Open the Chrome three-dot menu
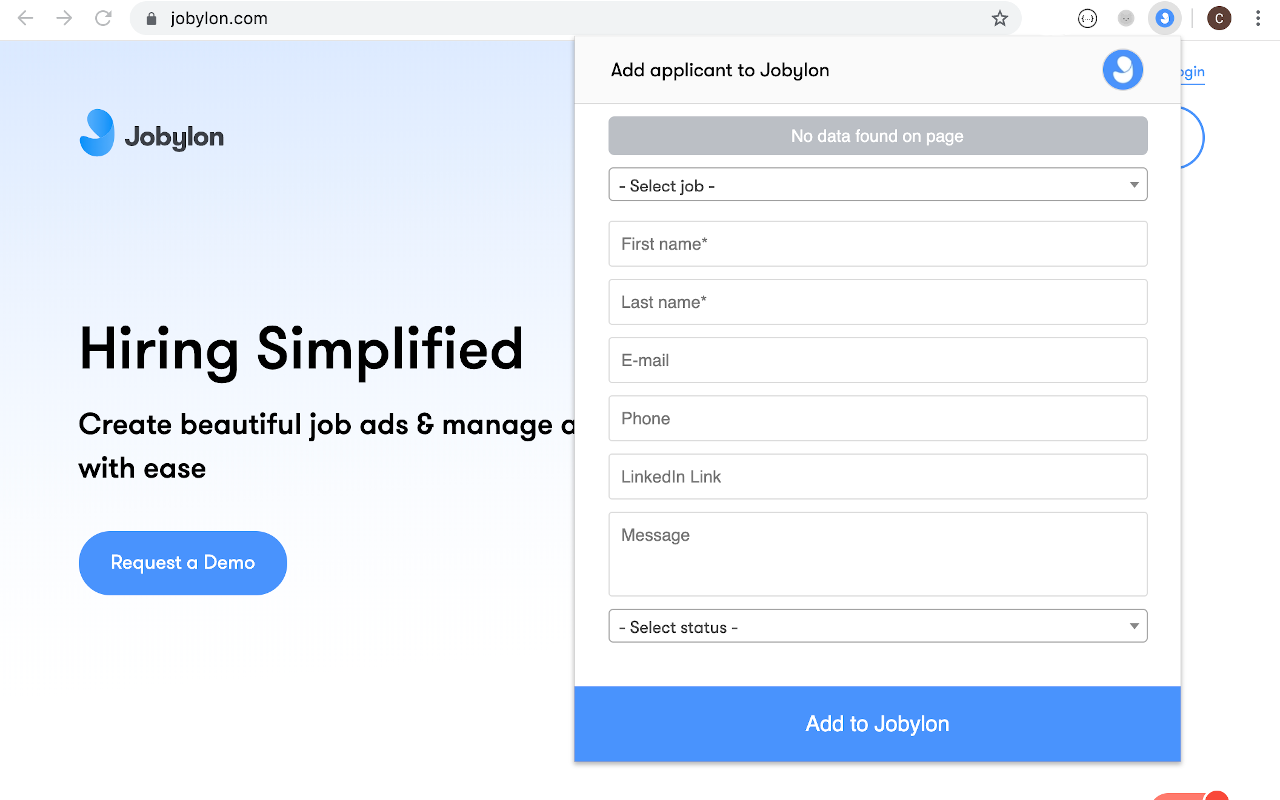The height and width of the screenshot is (800, 1280). pyautogui.click(x=1258, y=18)
